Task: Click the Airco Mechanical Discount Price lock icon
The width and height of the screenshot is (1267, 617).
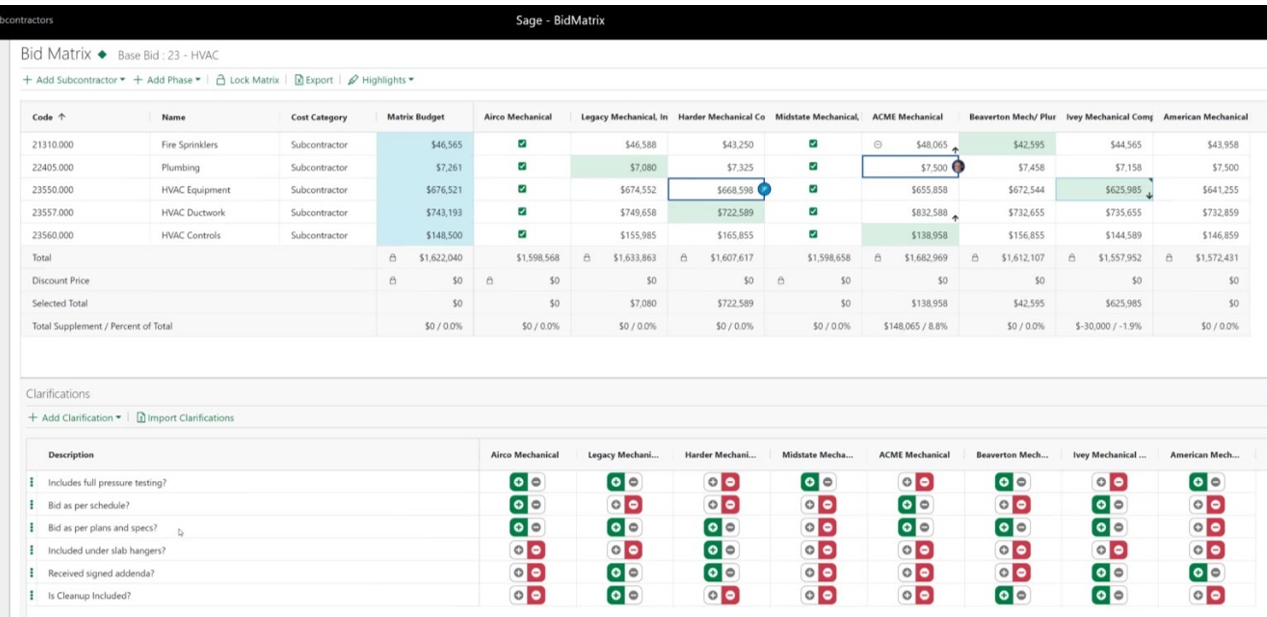Action: (x=489, y=281)
